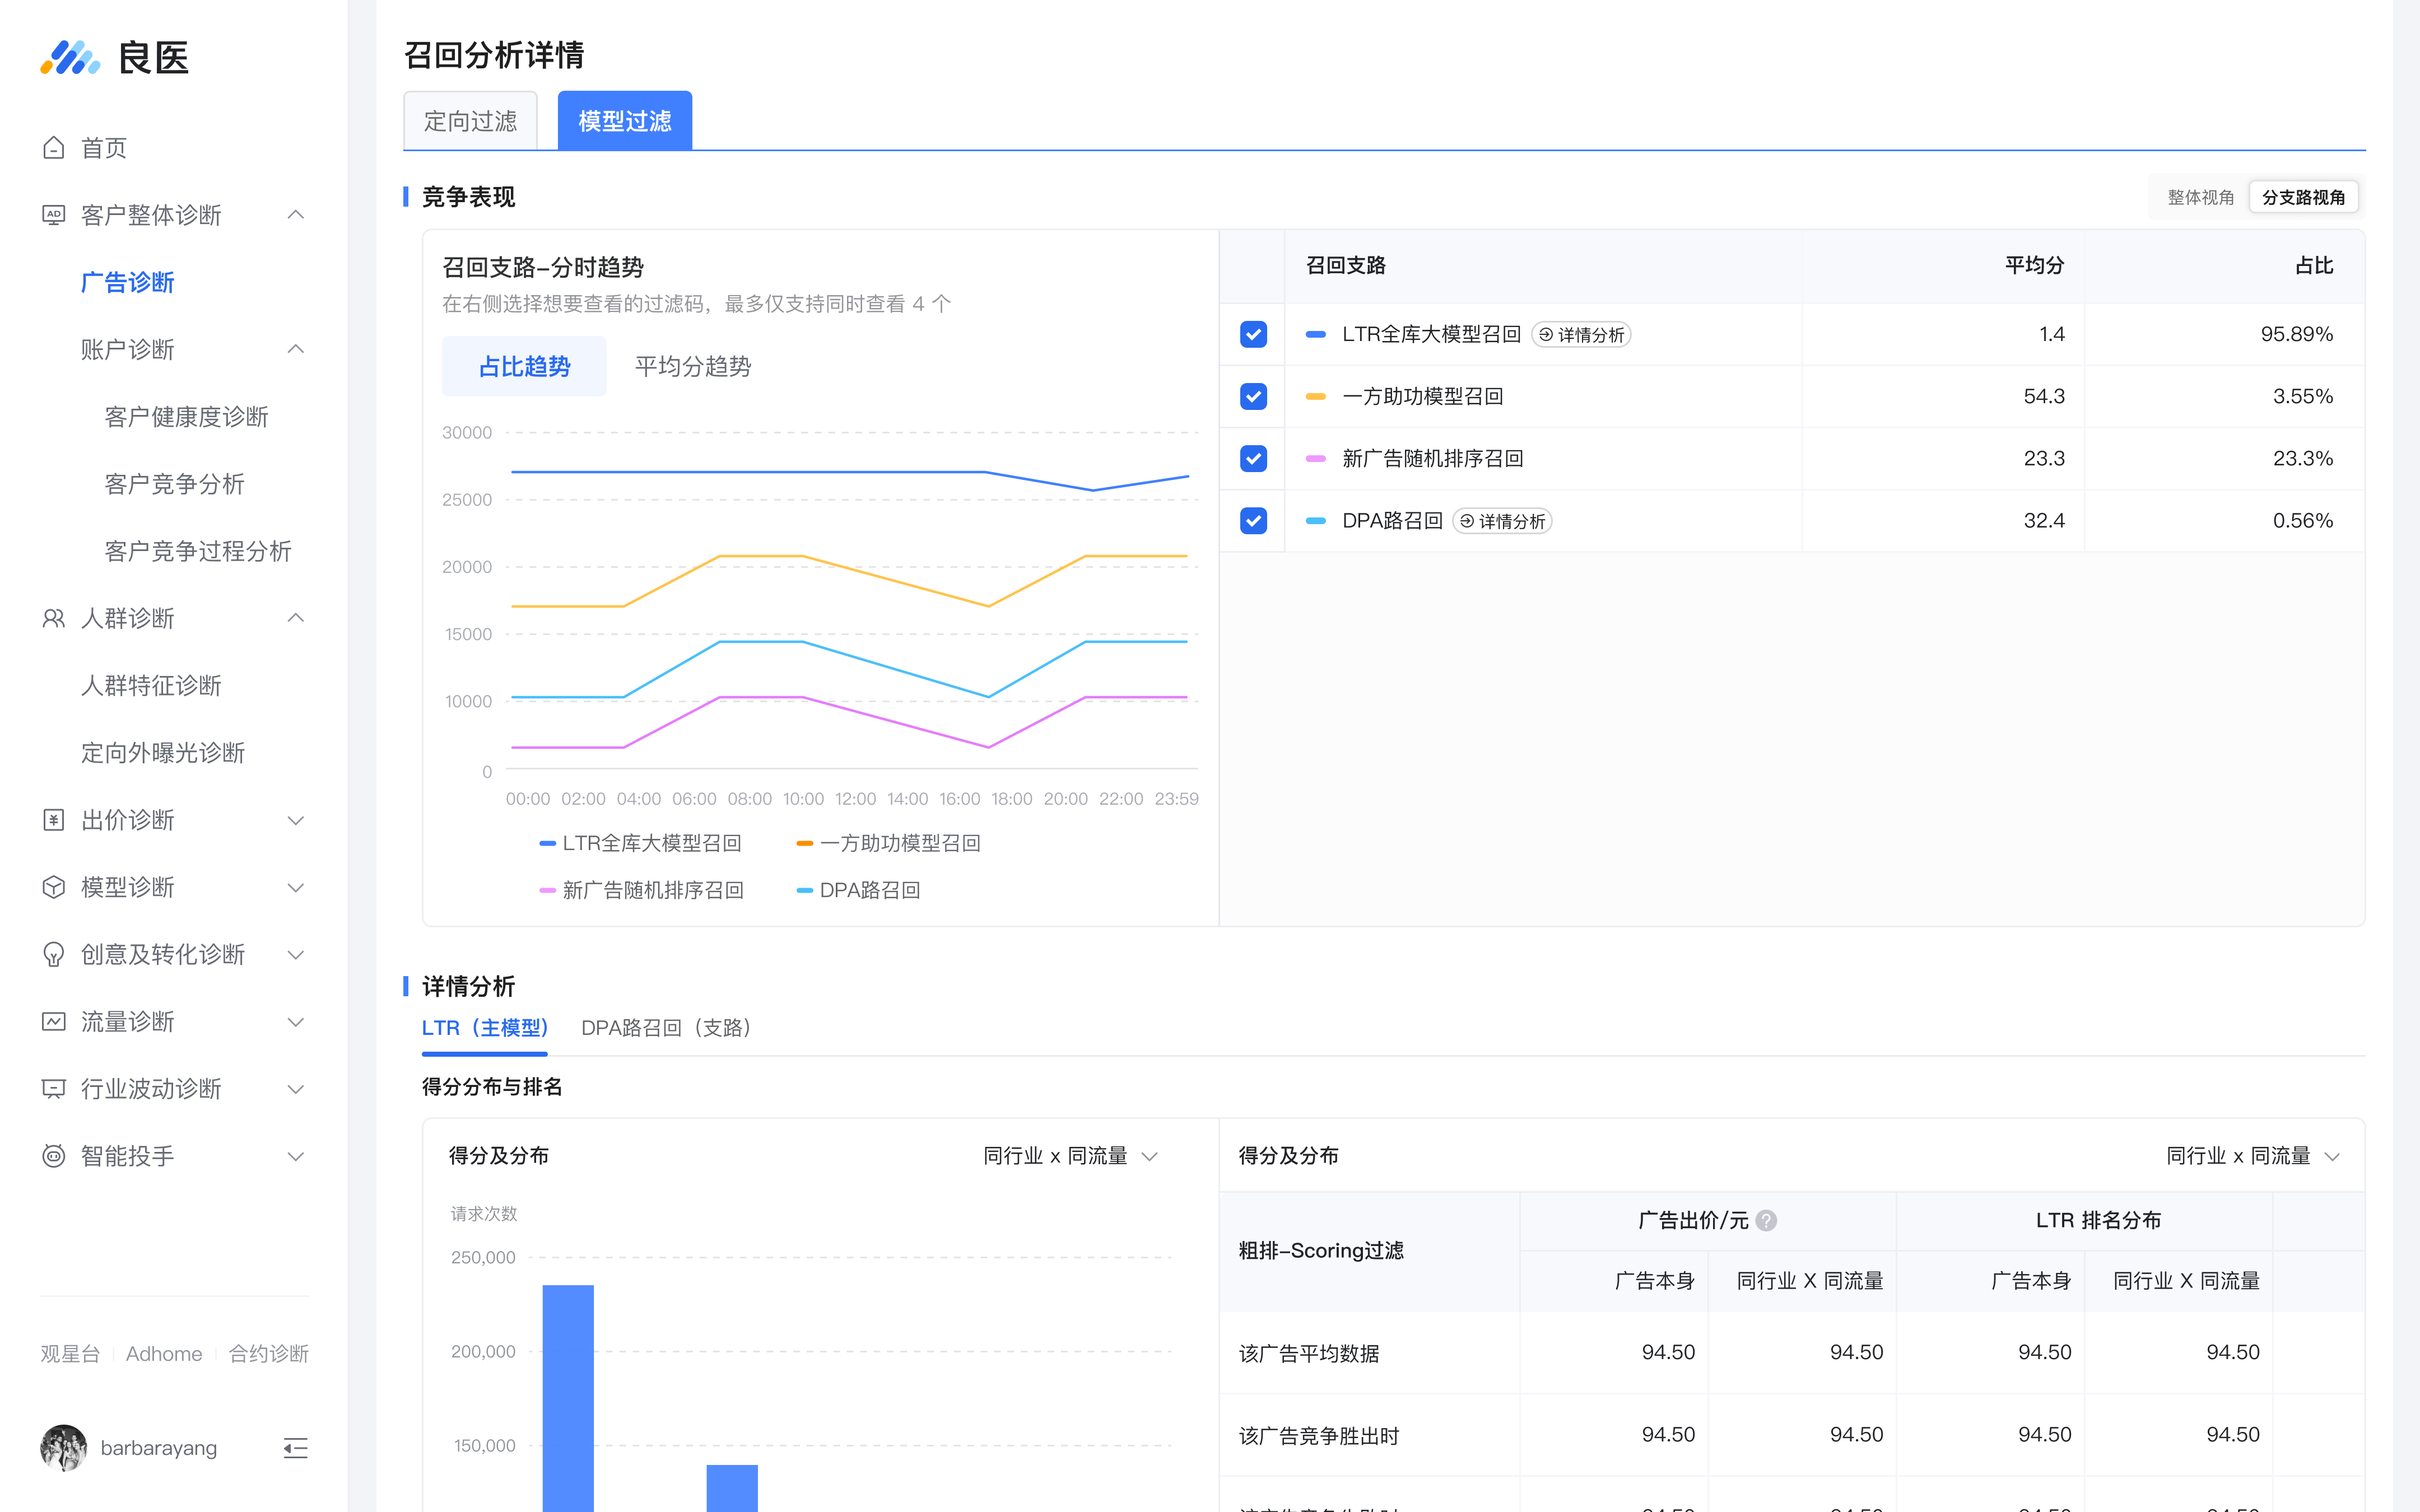Click 详情分析 button for LTR全库大模型召回
Viewport: 2420px width, 1512px height.
tap(1581, 334)
